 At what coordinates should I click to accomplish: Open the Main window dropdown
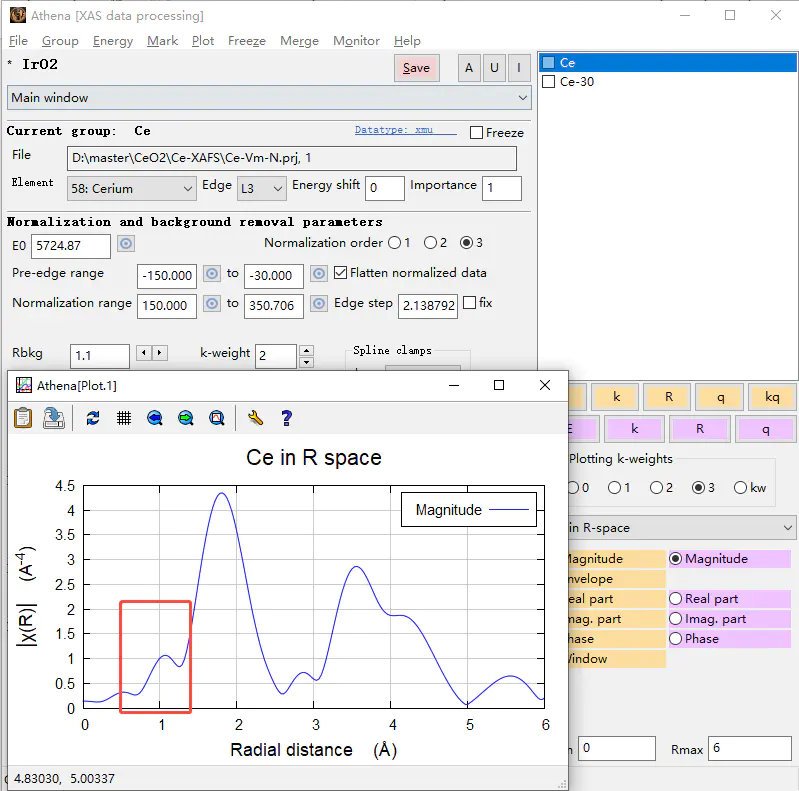coord(268,98)
